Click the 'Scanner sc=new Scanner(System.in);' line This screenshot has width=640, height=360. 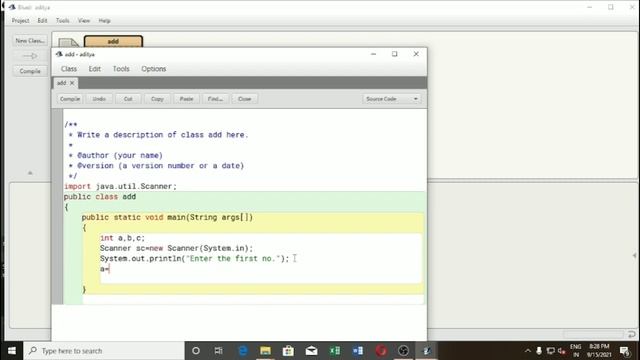tap(176, 248)
